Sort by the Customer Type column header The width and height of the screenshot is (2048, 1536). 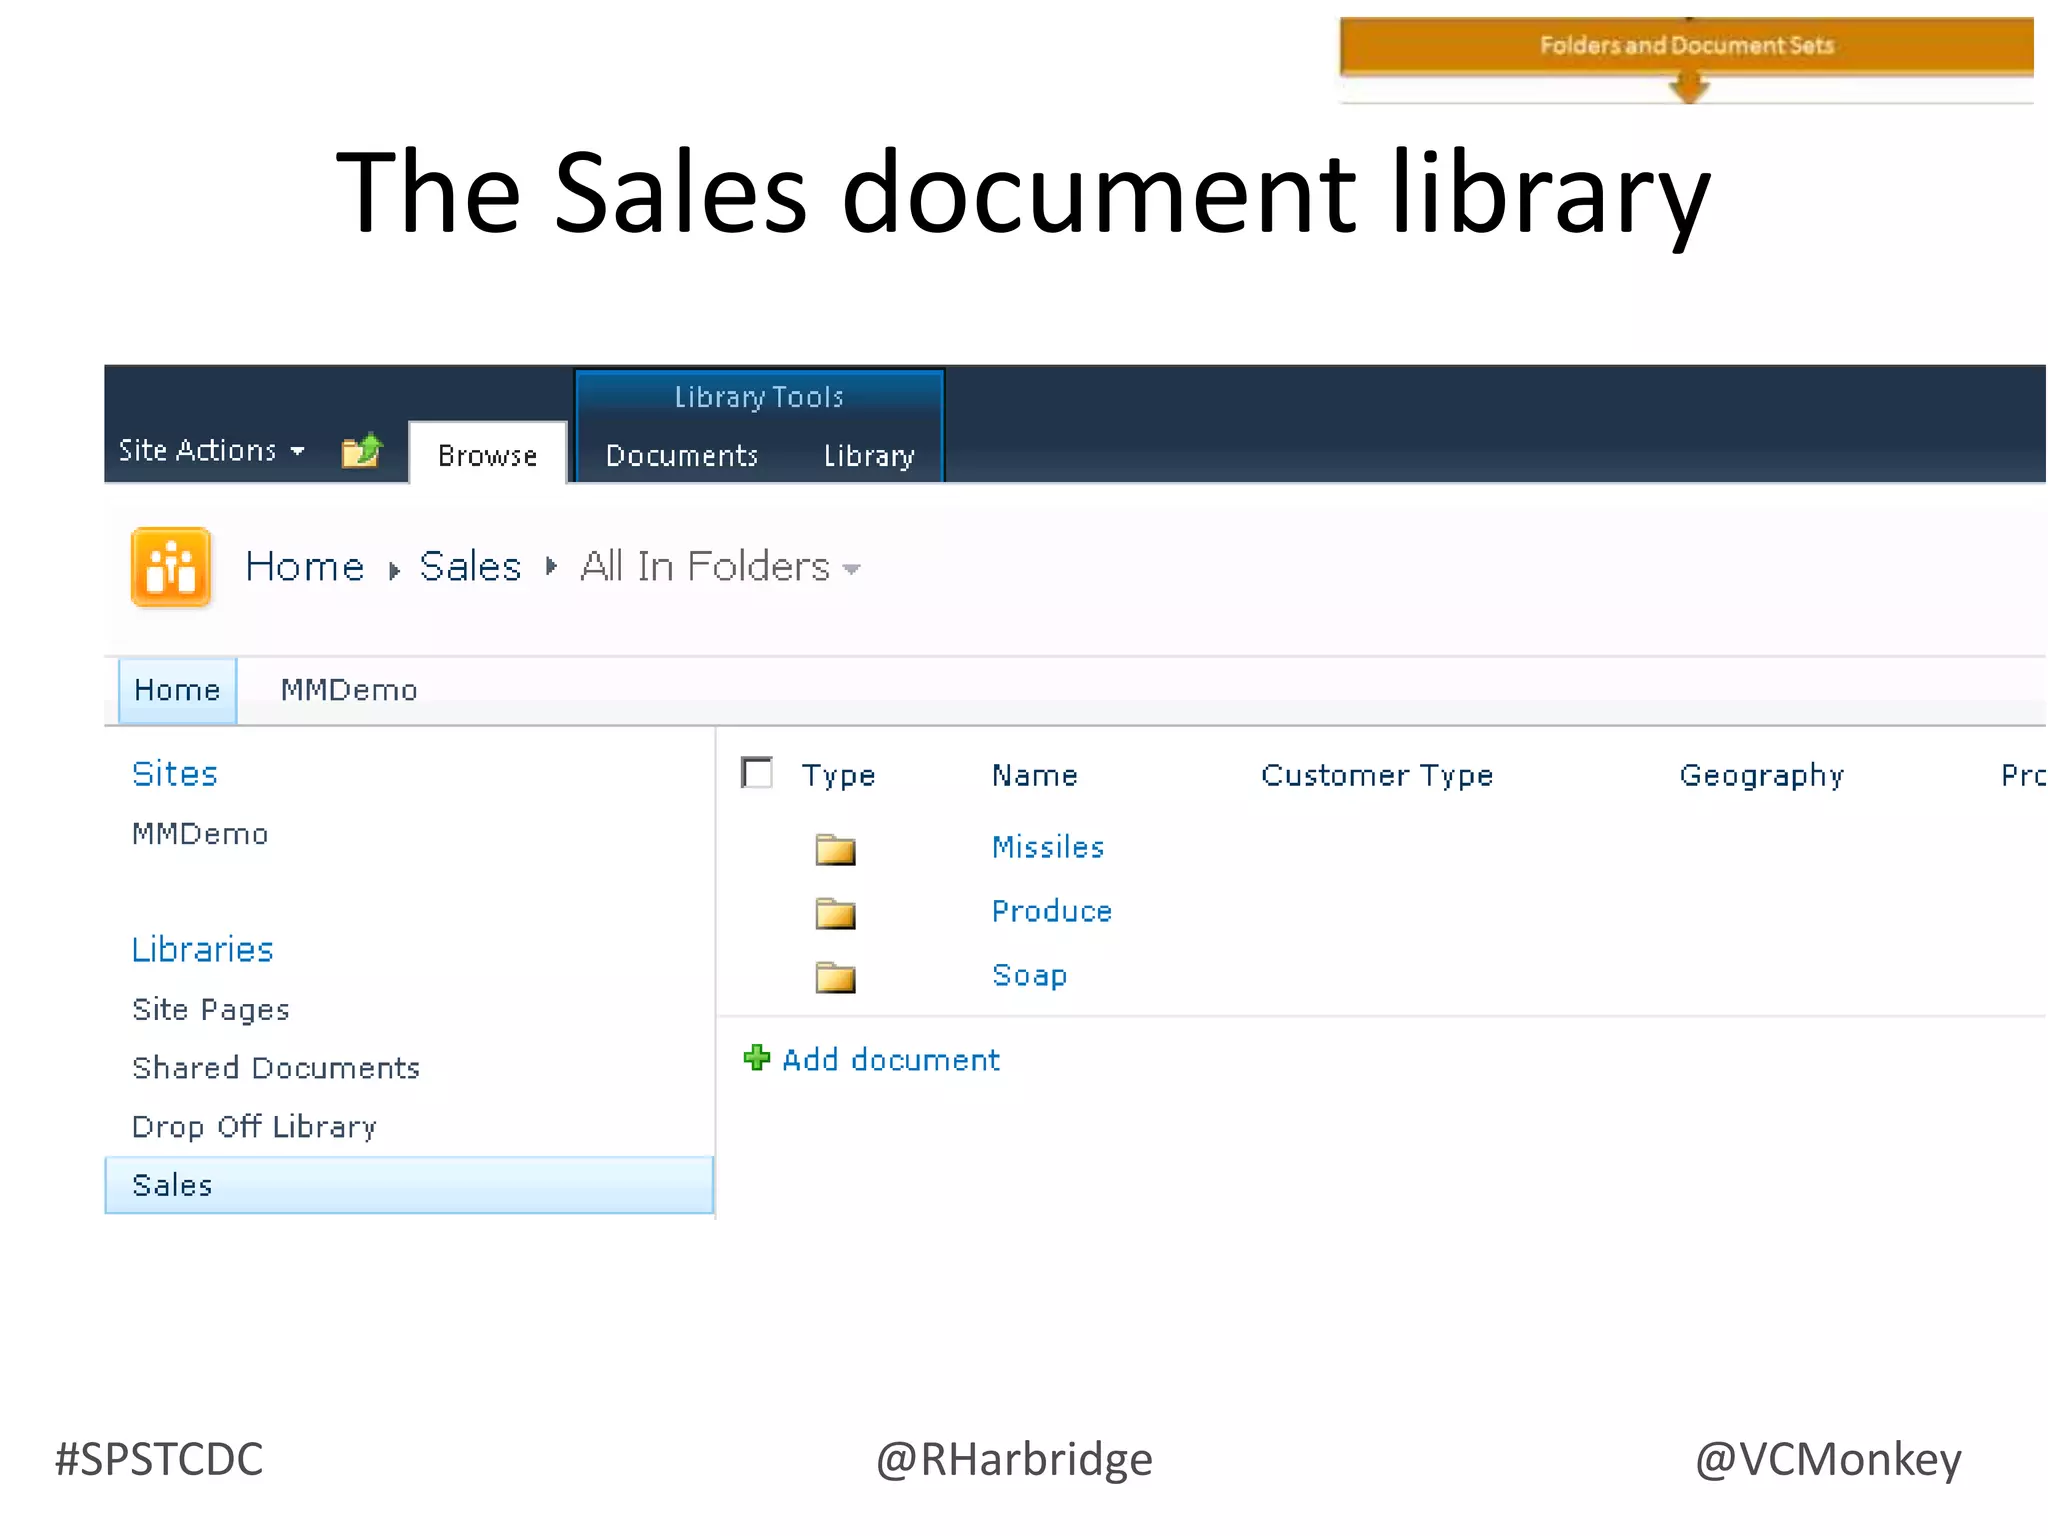click(1376, 775)
